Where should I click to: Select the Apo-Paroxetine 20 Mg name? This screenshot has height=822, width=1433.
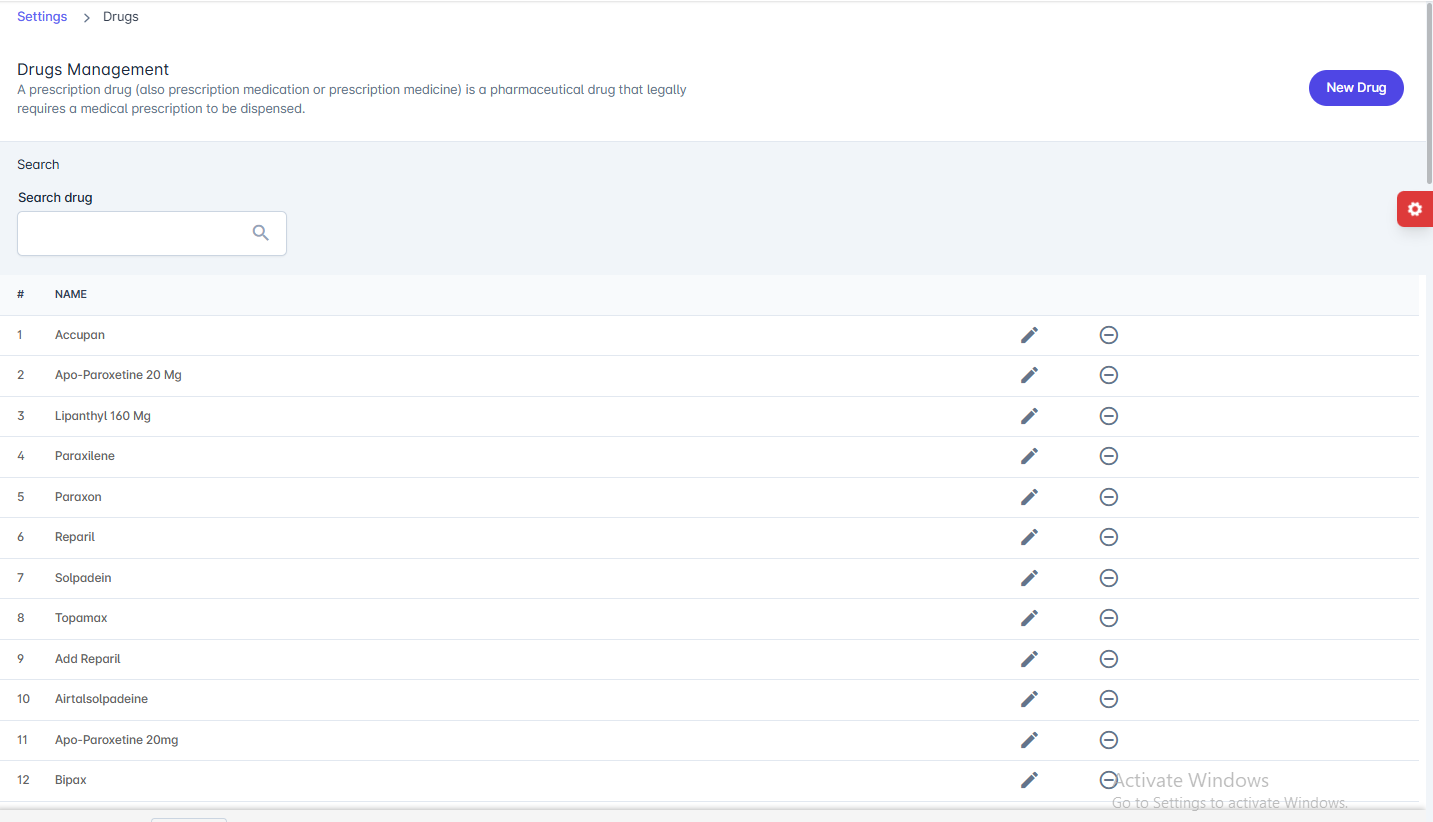[118, 375]
